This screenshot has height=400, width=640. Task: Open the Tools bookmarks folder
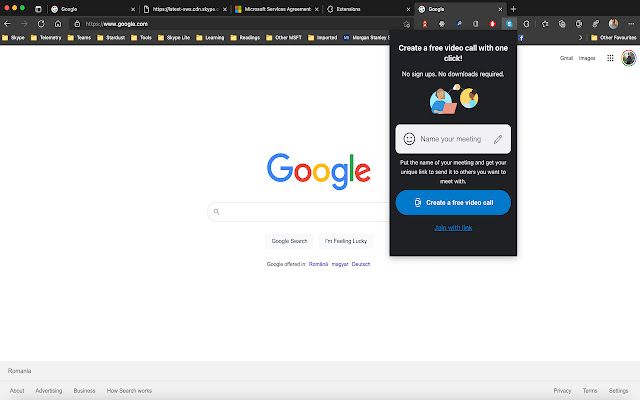pyautogui.click(x=141, y=38)
